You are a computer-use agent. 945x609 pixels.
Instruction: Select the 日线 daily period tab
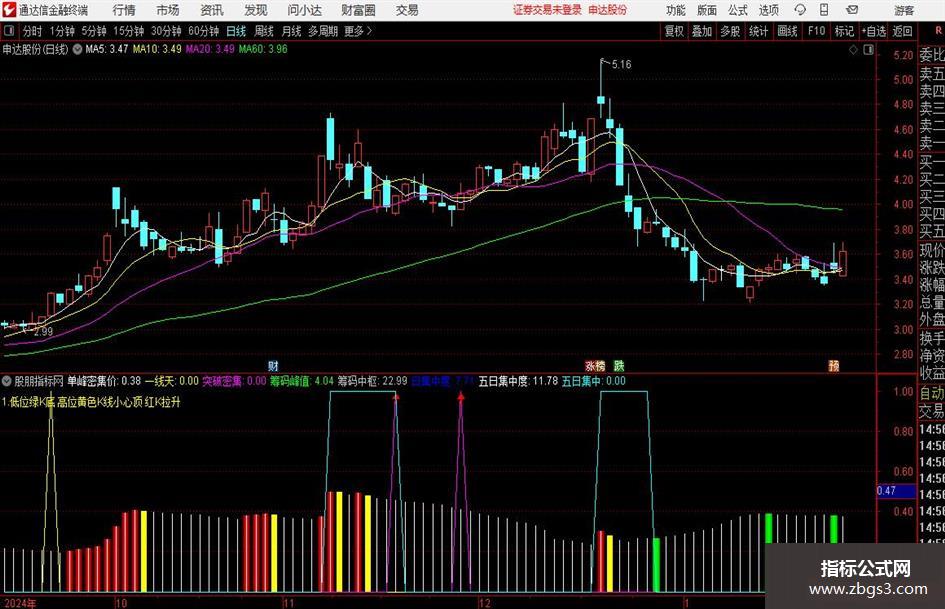click(236, 31)
